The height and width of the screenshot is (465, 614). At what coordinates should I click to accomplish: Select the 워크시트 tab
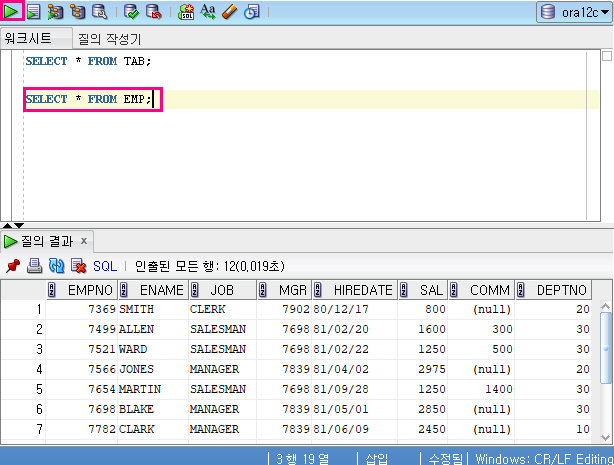click(x=28, y=38)
